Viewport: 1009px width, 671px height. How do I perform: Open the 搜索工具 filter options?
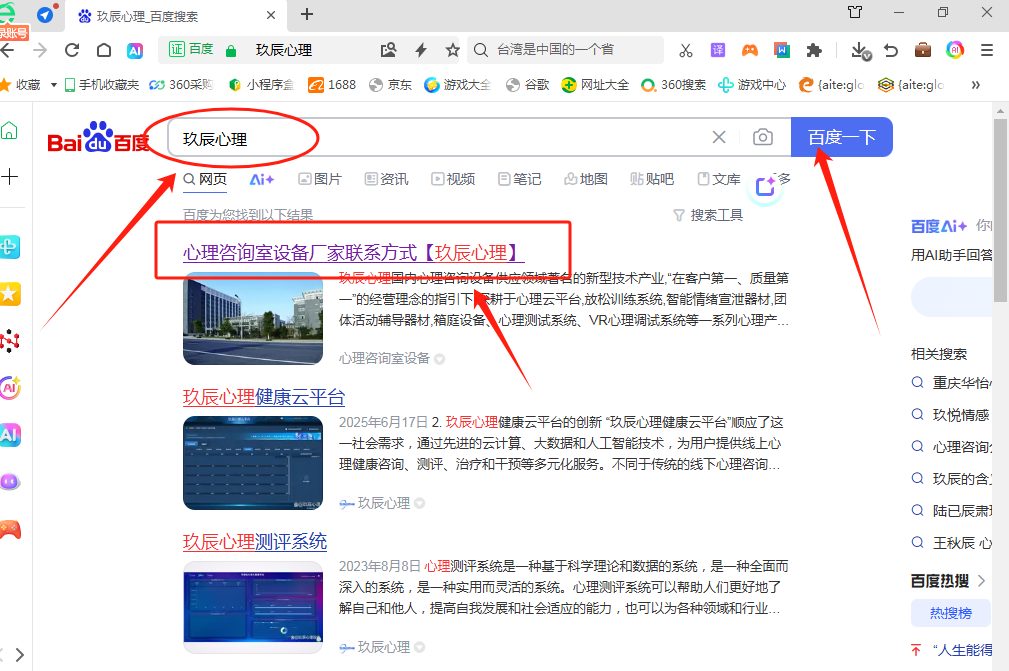coord(708,215)
